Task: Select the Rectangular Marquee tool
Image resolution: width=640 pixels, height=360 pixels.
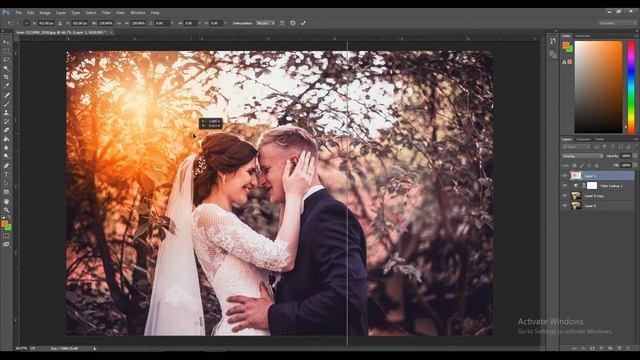Action: click(6, 51)
